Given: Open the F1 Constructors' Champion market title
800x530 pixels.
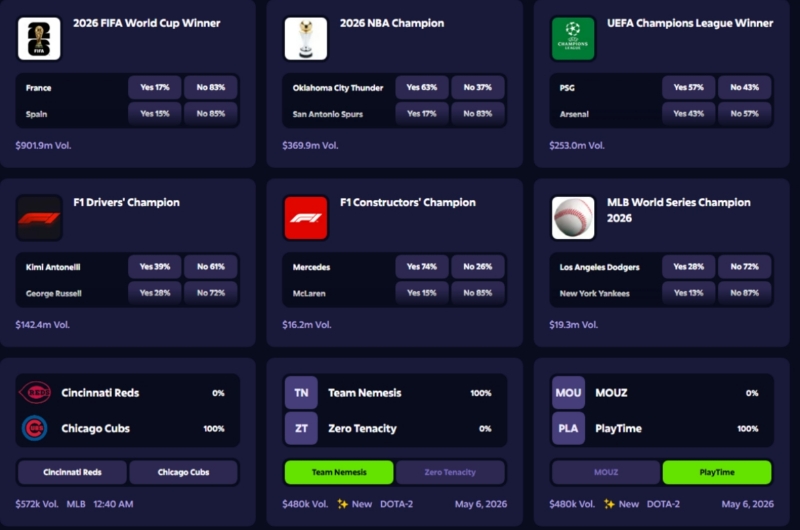Looking at the screenshot, I should click(x=408, y=203).
